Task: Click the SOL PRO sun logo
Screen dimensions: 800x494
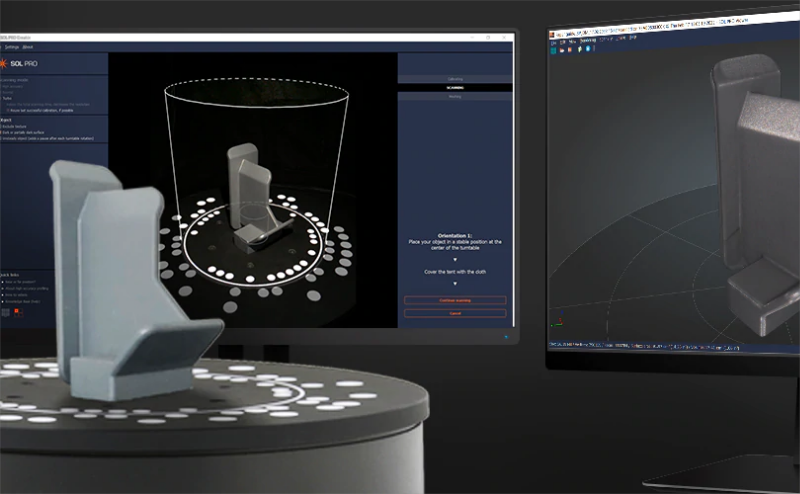Action: click(4, 63)
